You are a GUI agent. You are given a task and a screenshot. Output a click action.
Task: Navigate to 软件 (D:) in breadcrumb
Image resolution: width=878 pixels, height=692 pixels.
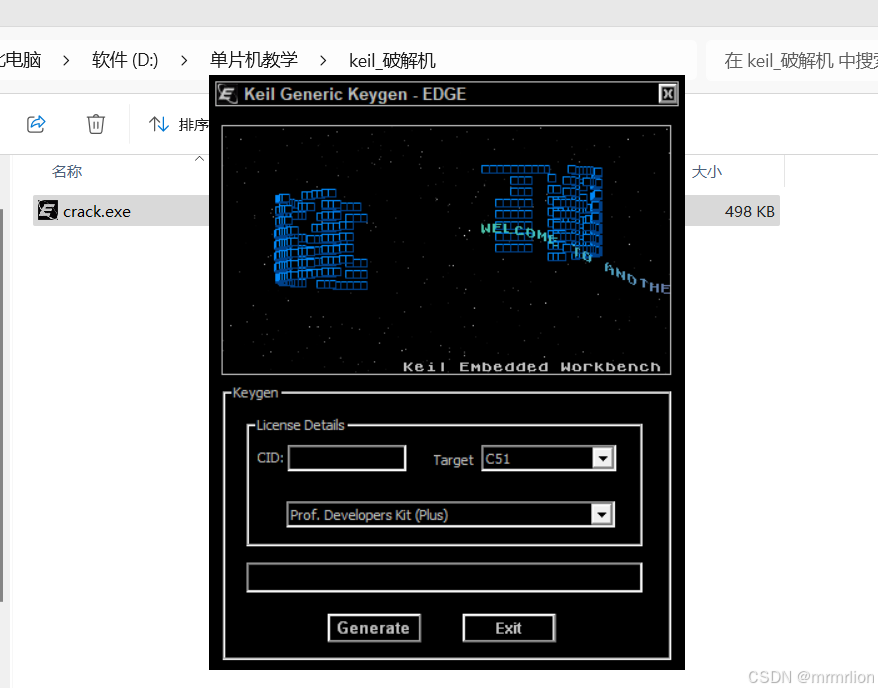coord(125,59)
